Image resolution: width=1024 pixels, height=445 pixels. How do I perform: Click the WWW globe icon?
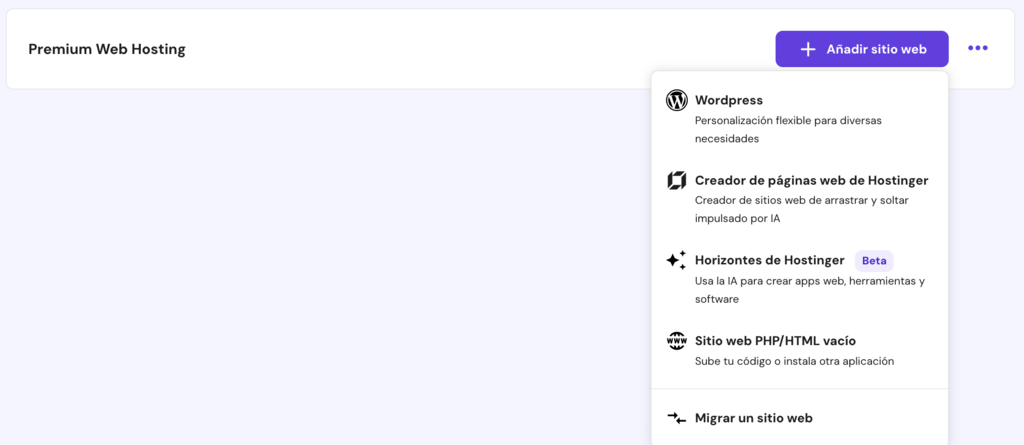click(x=677, y=341)
